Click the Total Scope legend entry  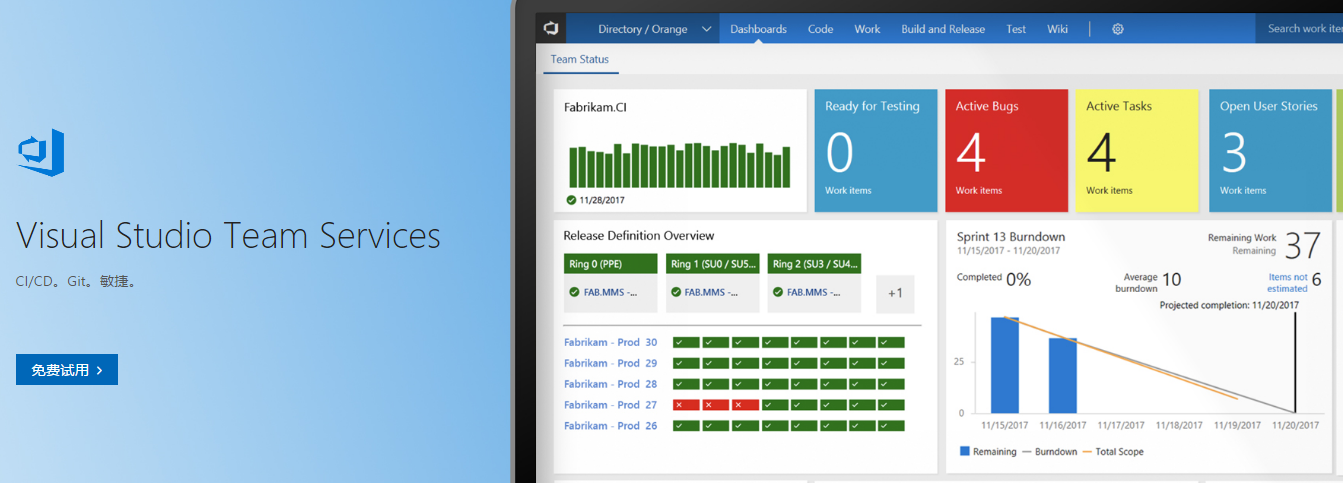[x=1113, y=452]
